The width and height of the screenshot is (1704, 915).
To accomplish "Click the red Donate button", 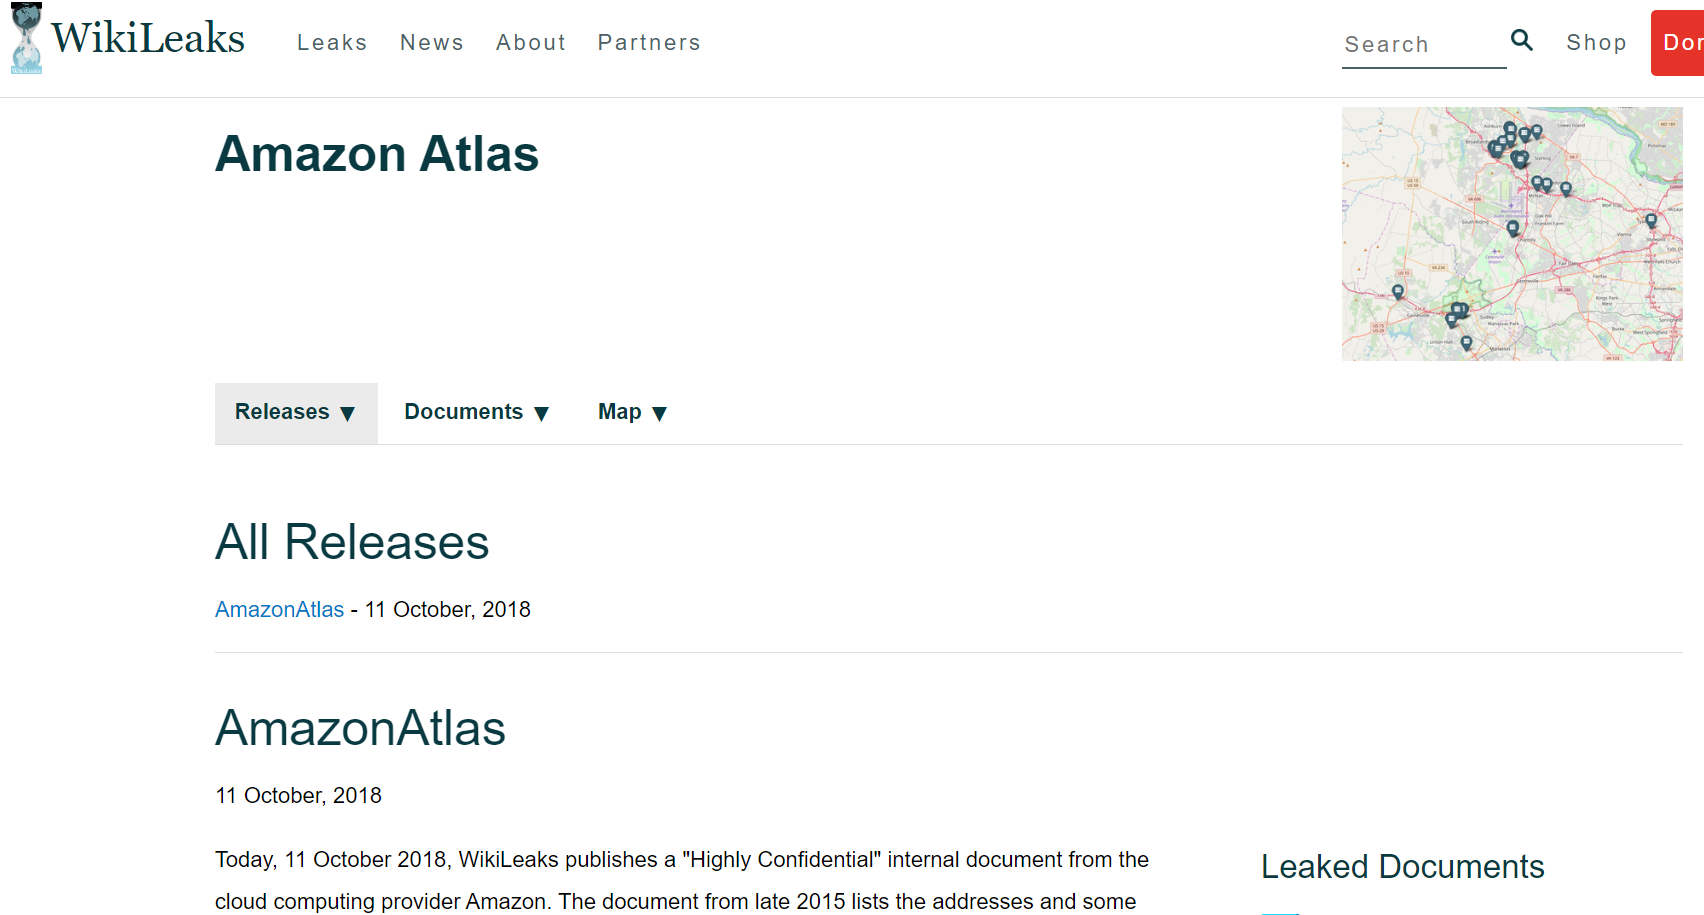I will tap(1678, 43).
